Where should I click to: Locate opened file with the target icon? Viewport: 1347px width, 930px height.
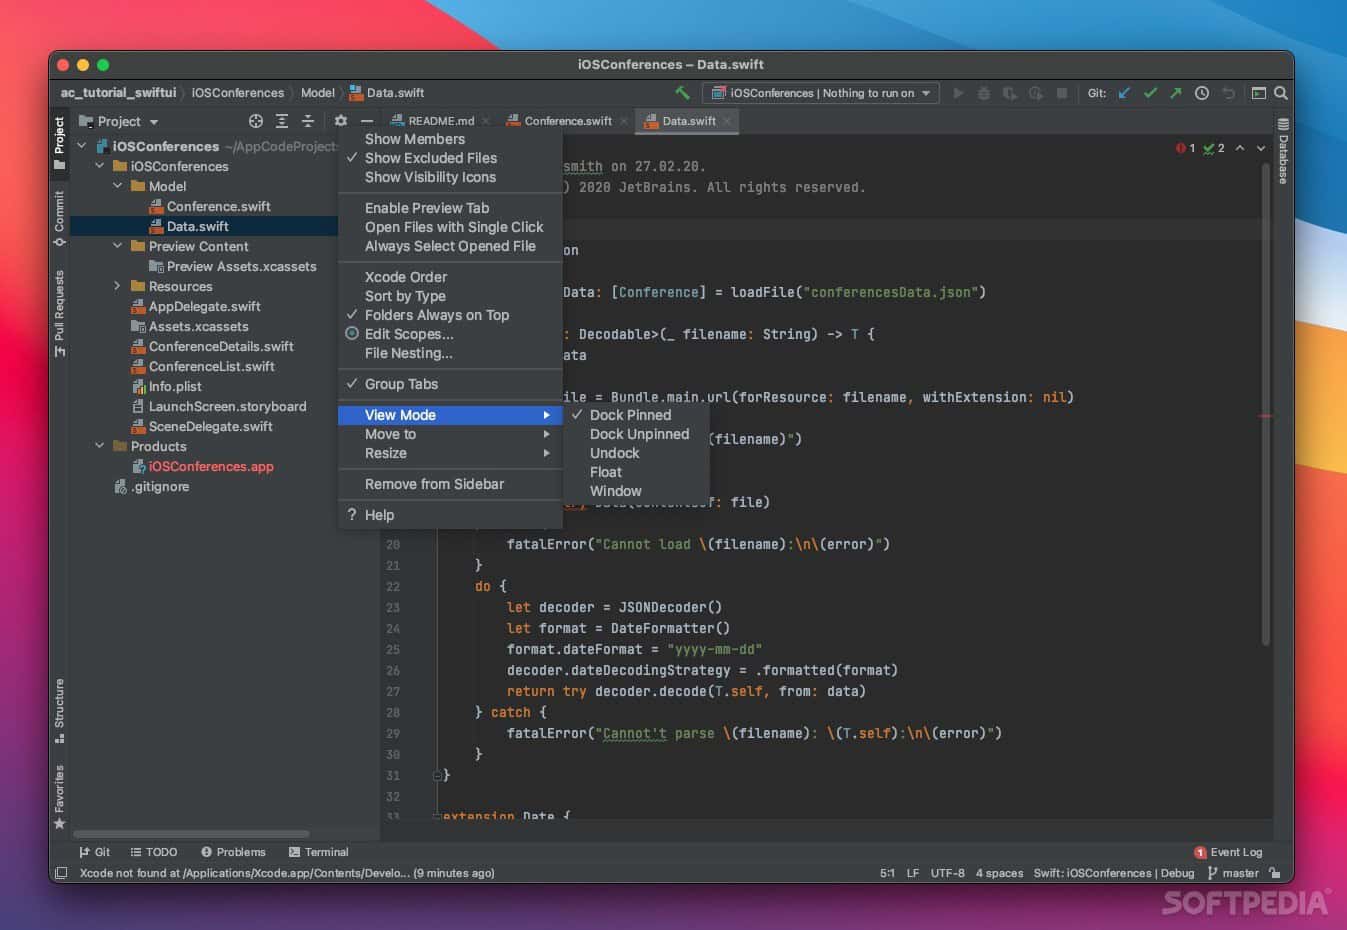coord(256,121)
